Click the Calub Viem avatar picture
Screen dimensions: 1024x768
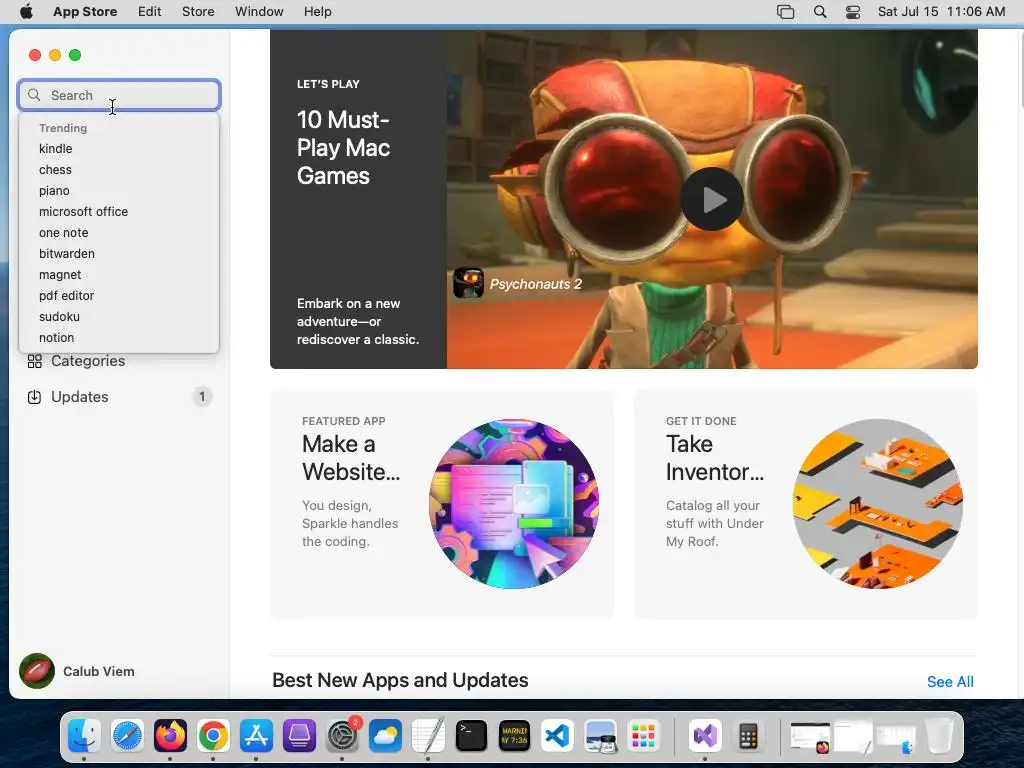(x=37, y=671)
